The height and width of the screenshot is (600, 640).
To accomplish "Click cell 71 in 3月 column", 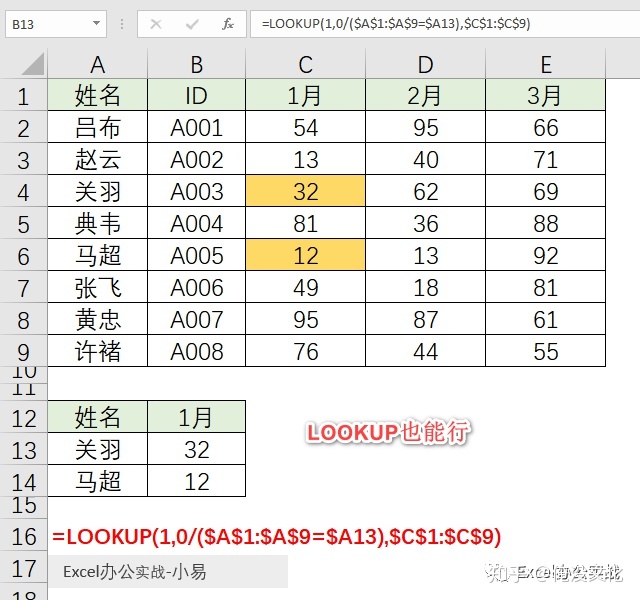I will (545, 159).
